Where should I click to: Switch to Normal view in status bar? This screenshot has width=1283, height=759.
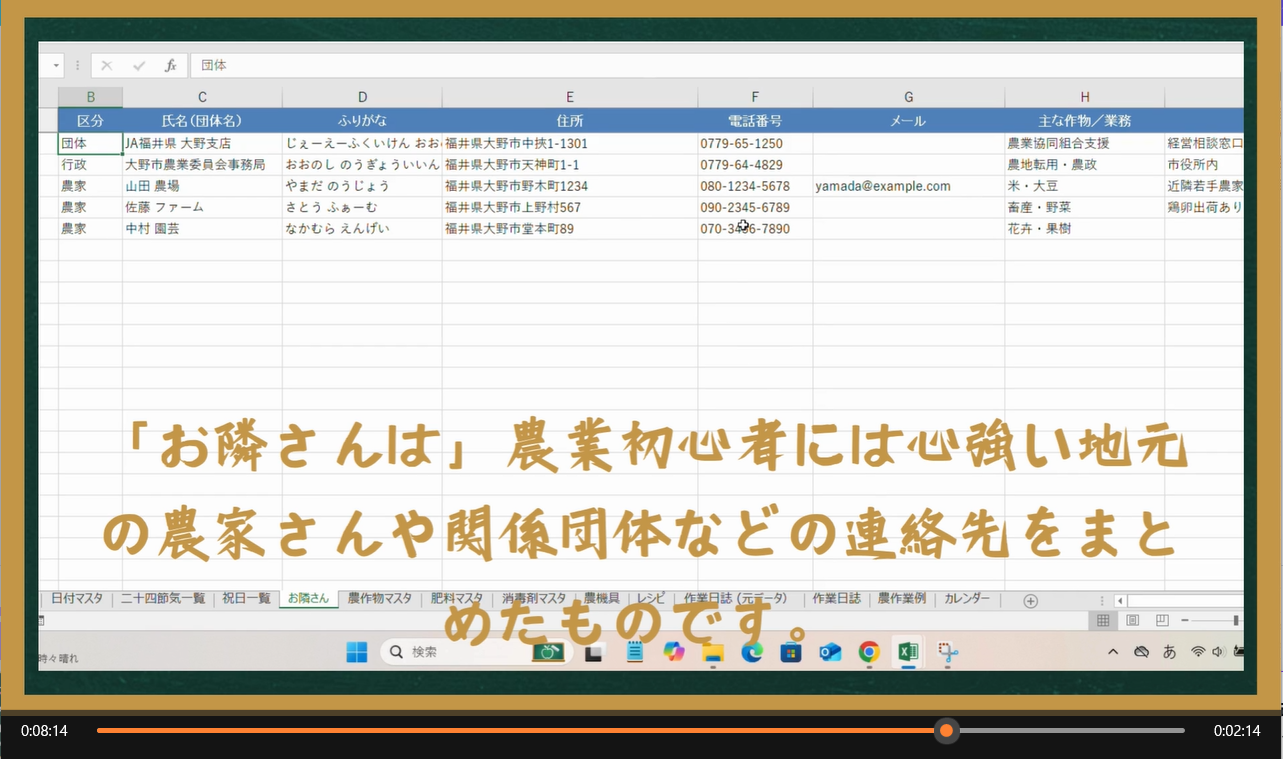tap(1103, 621)
